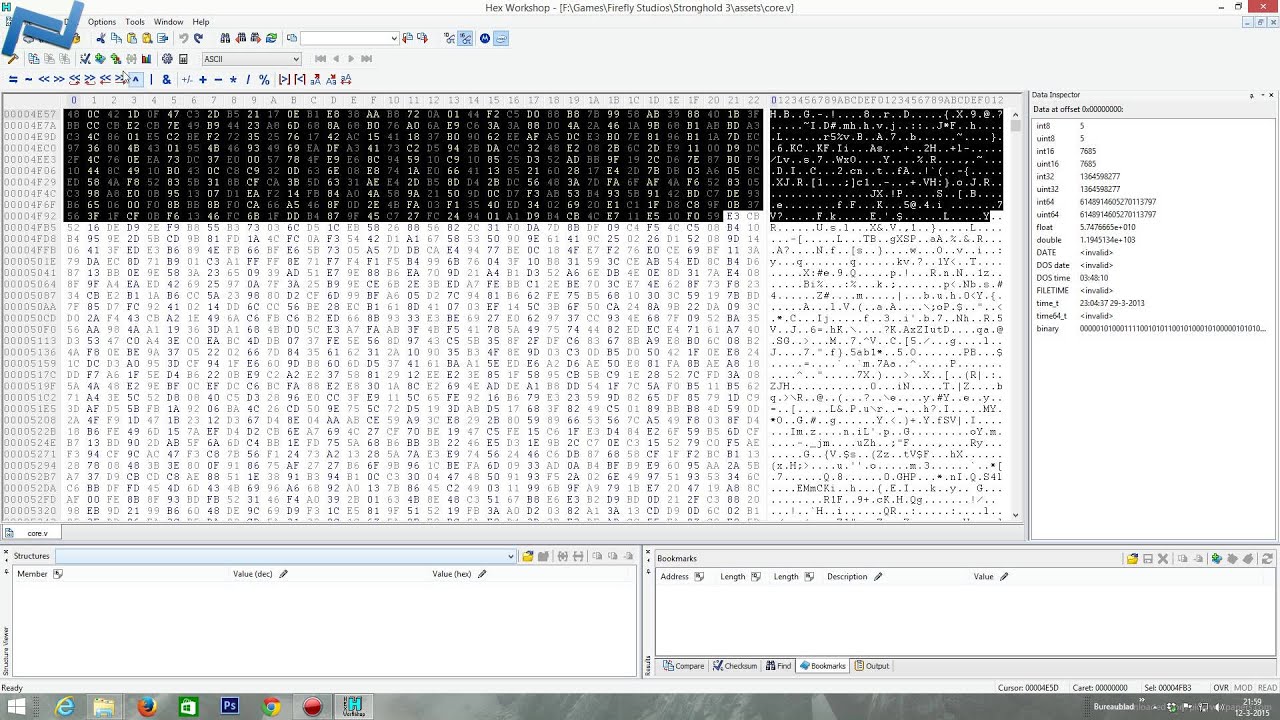Close the Data Inspector panel
This screenshot has height=720, width=1280.
click(1271, 95)
